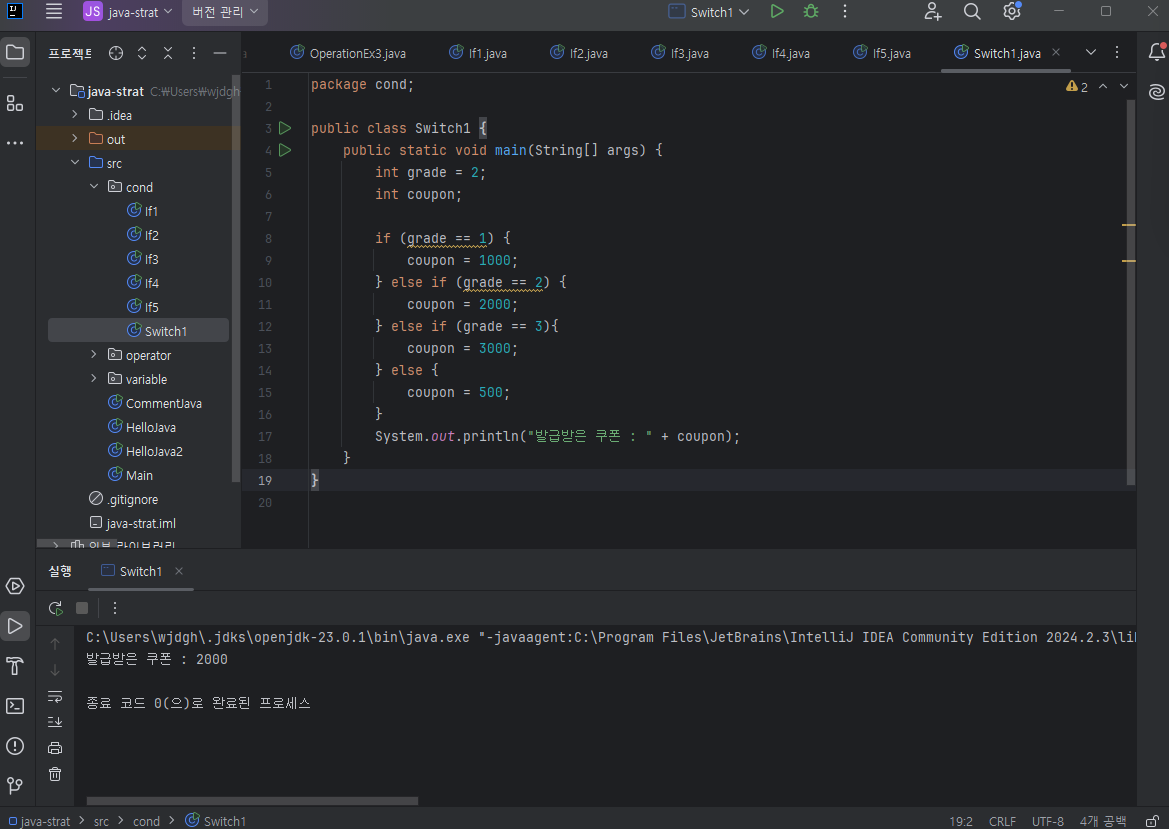The image size is (1169, 829).
Task: Open the Notifications bell
Action: pyautogui.click(x=1156, y=52)
